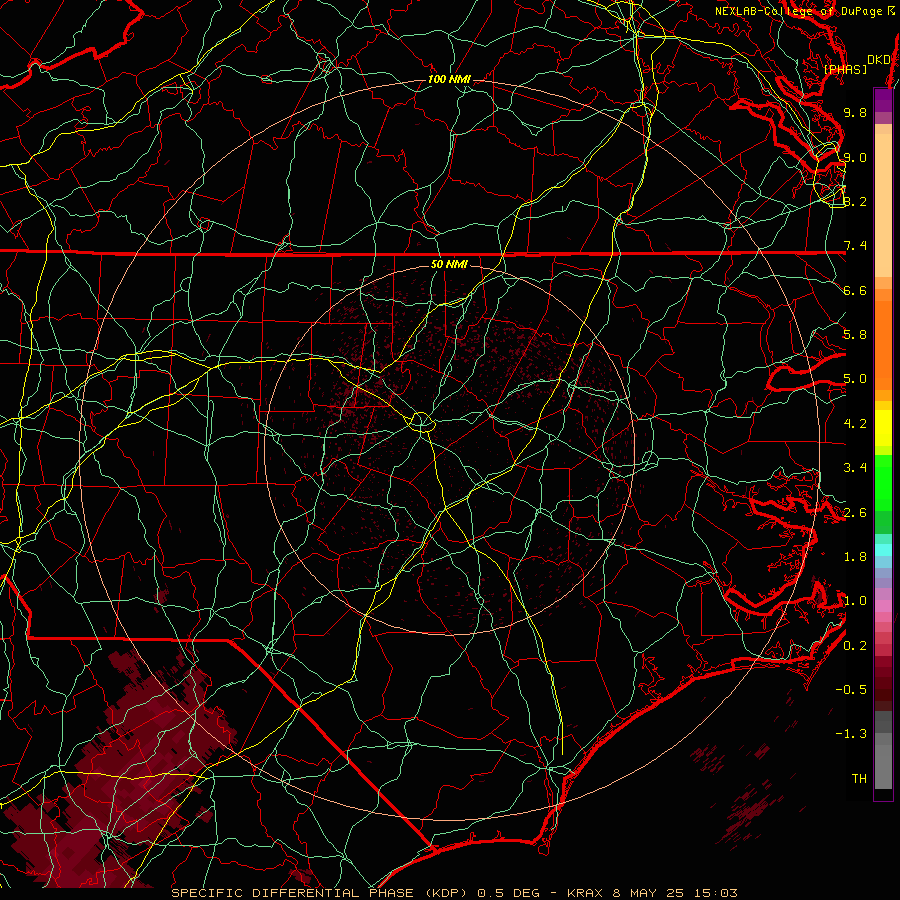Select the bright green color bar band
Viewport: 900px width, 900px height.
pyautogui.click(x=883, y=482)
